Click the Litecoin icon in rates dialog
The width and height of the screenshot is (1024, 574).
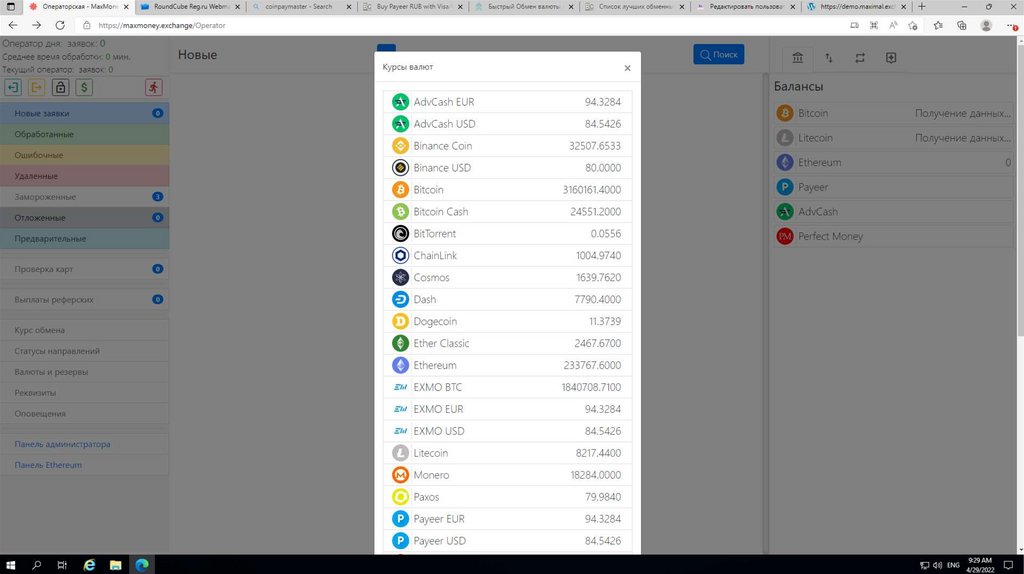400,453
